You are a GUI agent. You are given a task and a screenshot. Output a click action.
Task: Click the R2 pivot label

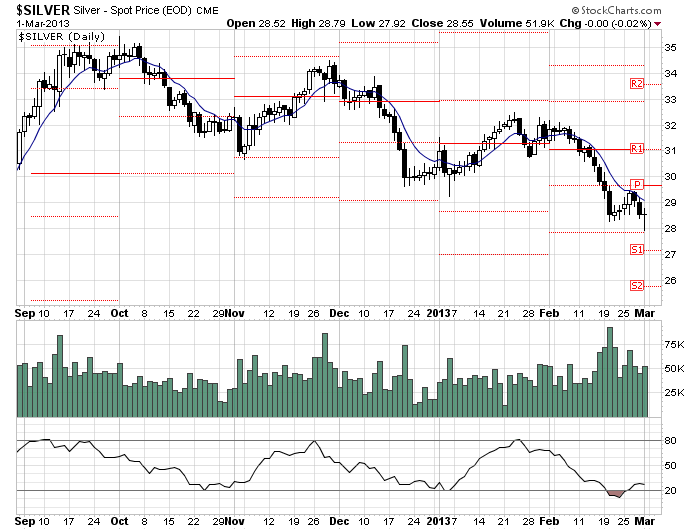point(637,84)
